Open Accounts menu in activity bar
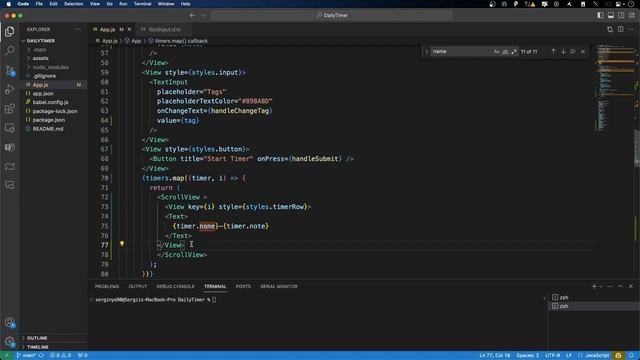 click(9, 322)
